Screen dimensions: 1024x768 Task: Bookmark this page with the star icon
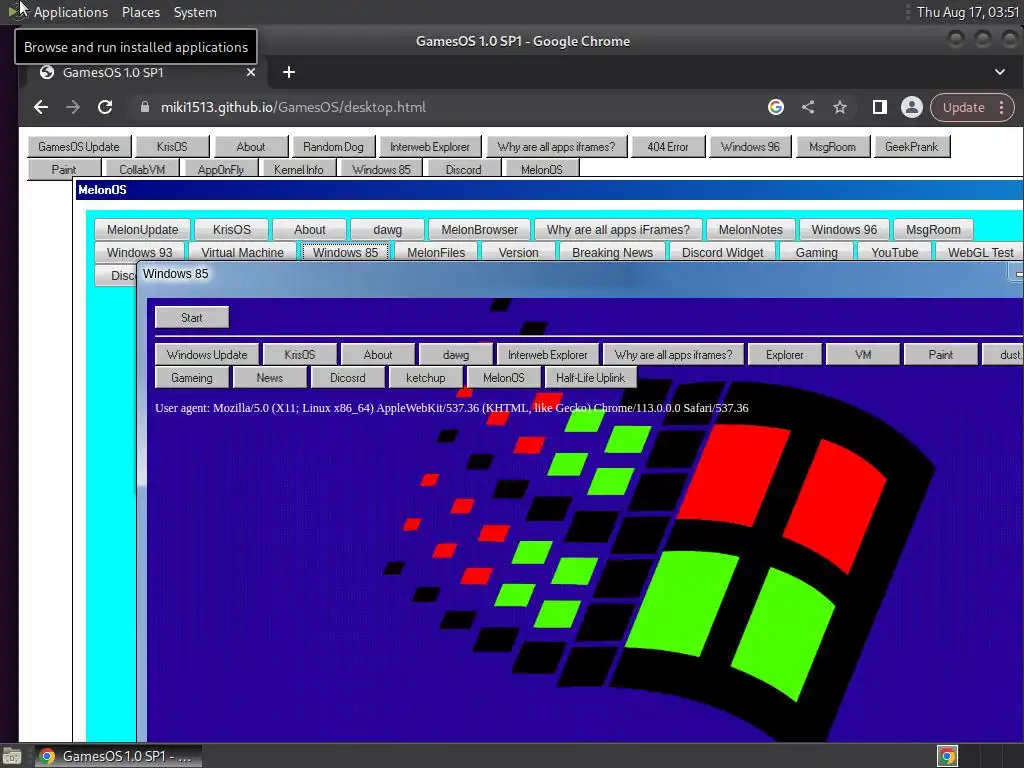point(840,107)
